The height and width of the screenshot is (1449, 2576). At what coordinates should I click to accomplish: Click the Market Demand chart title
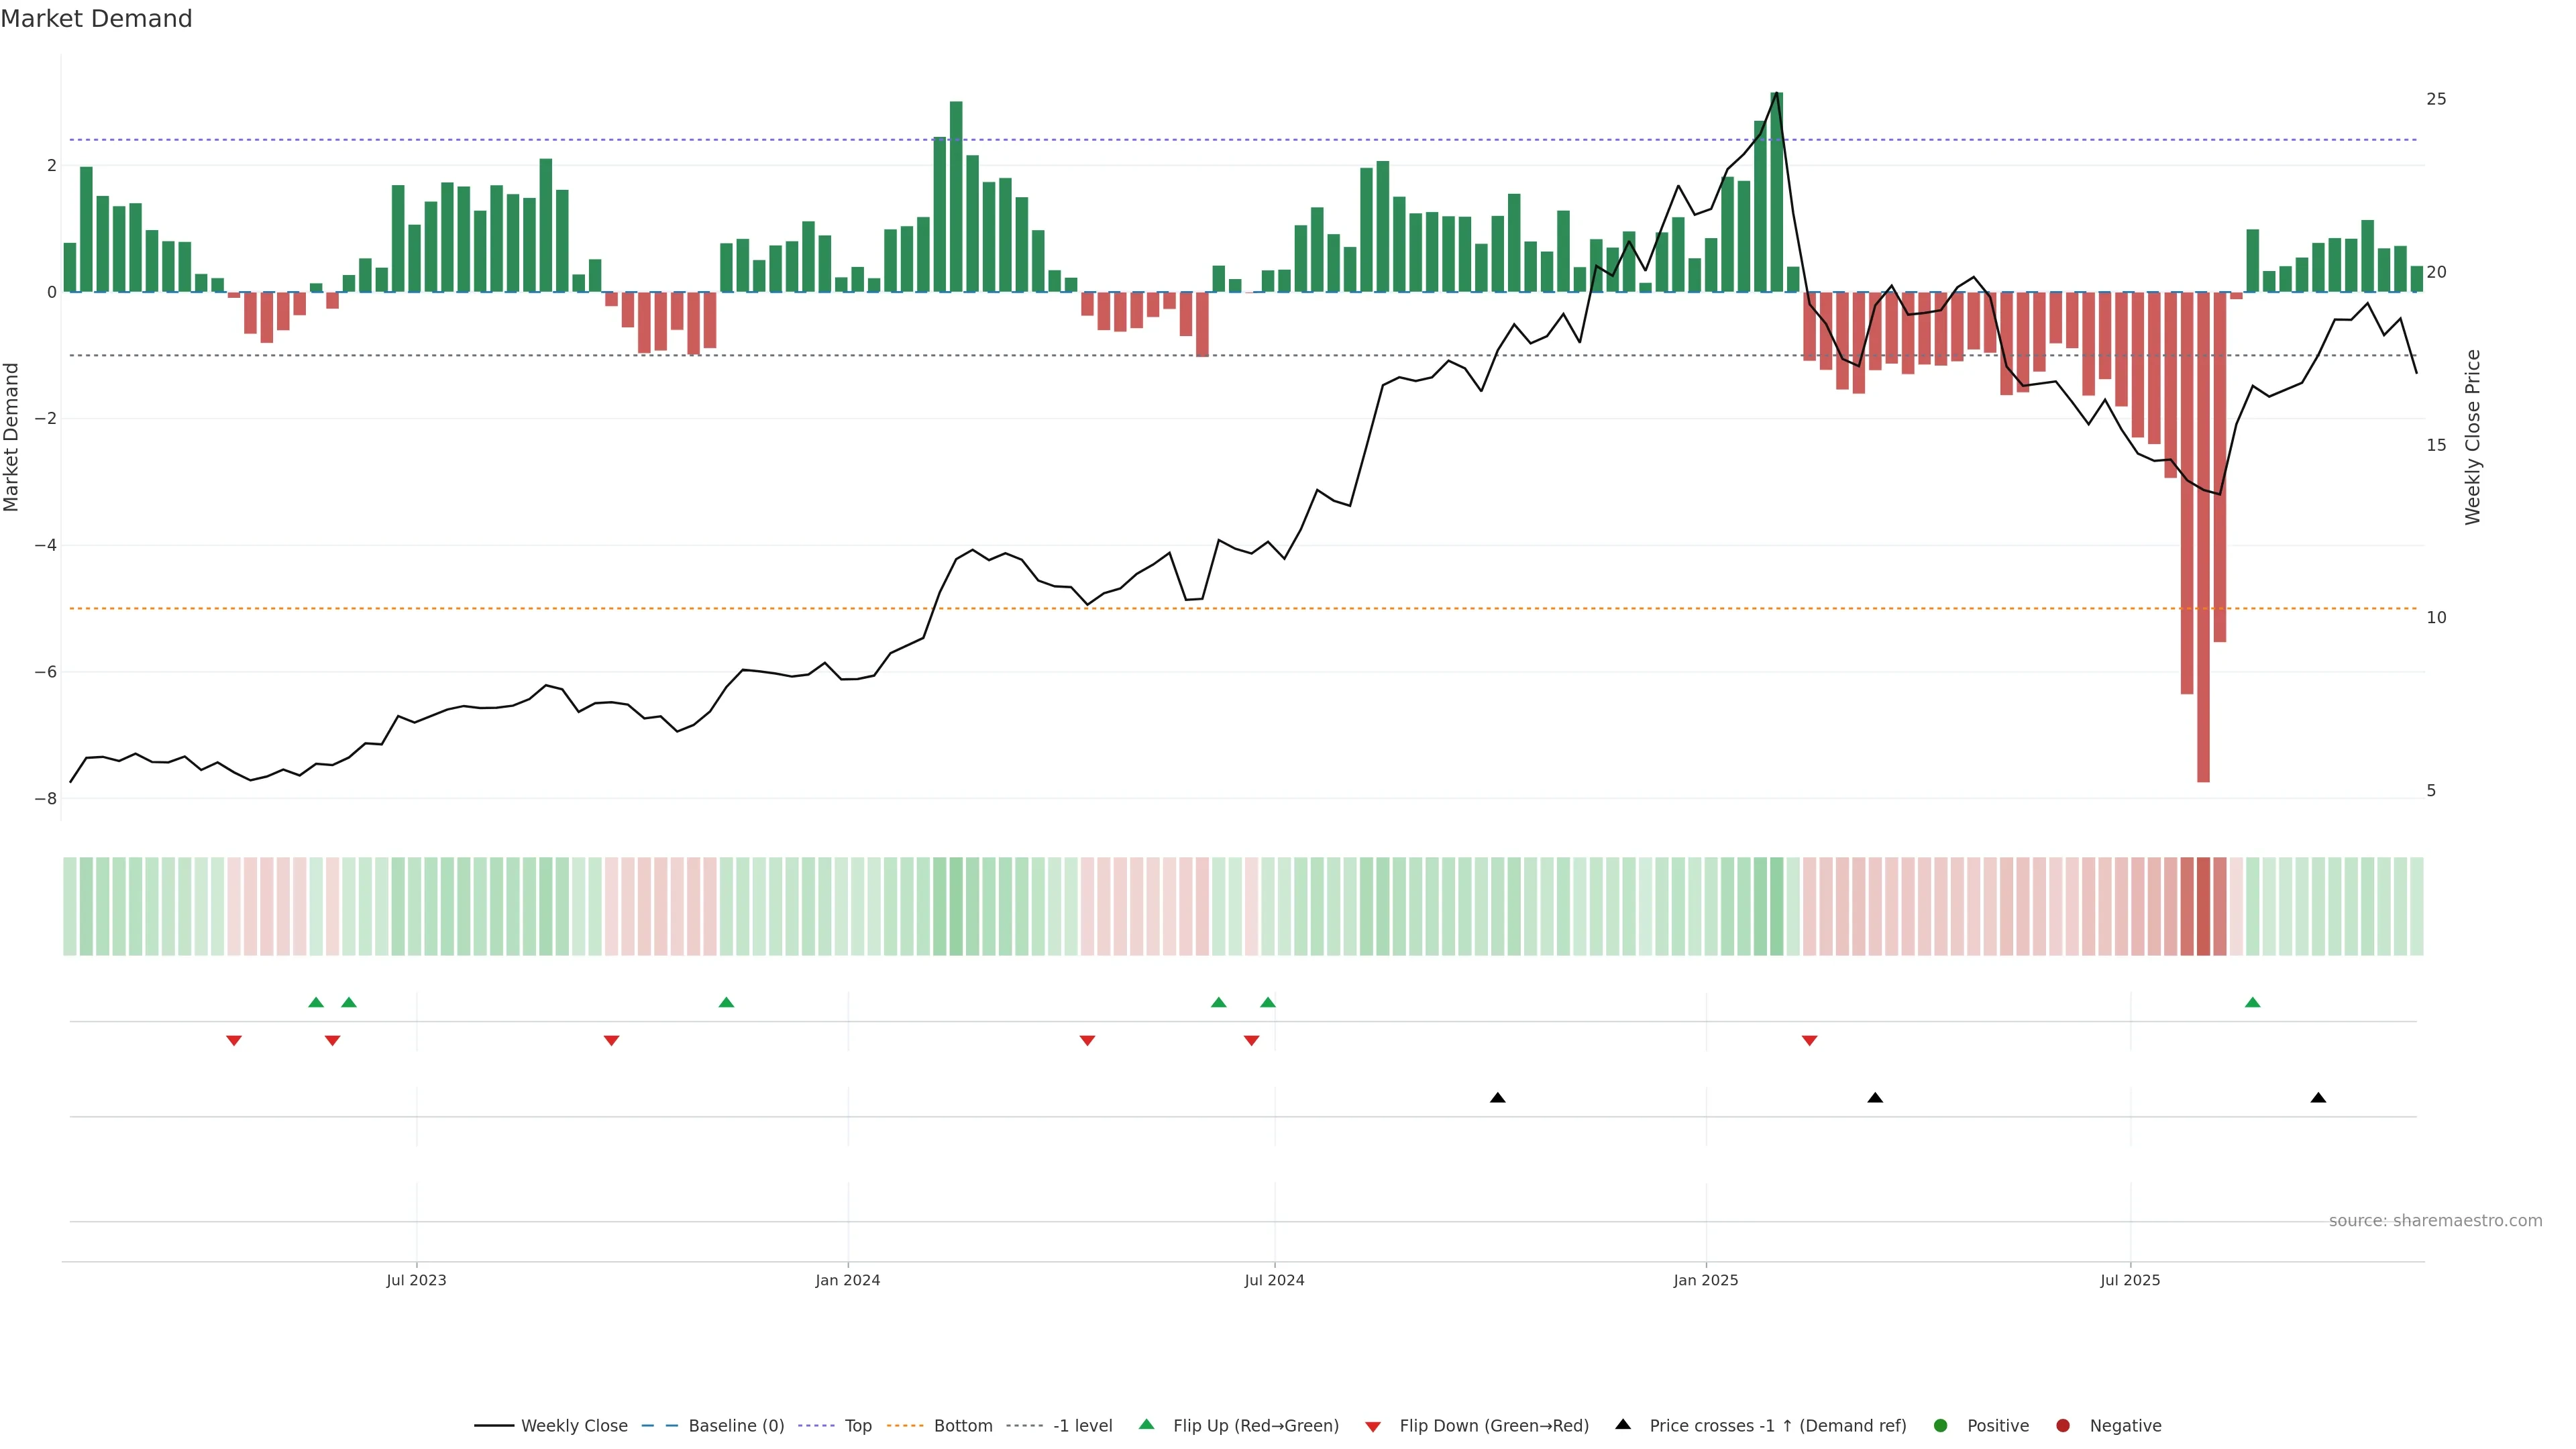[96, 19]
